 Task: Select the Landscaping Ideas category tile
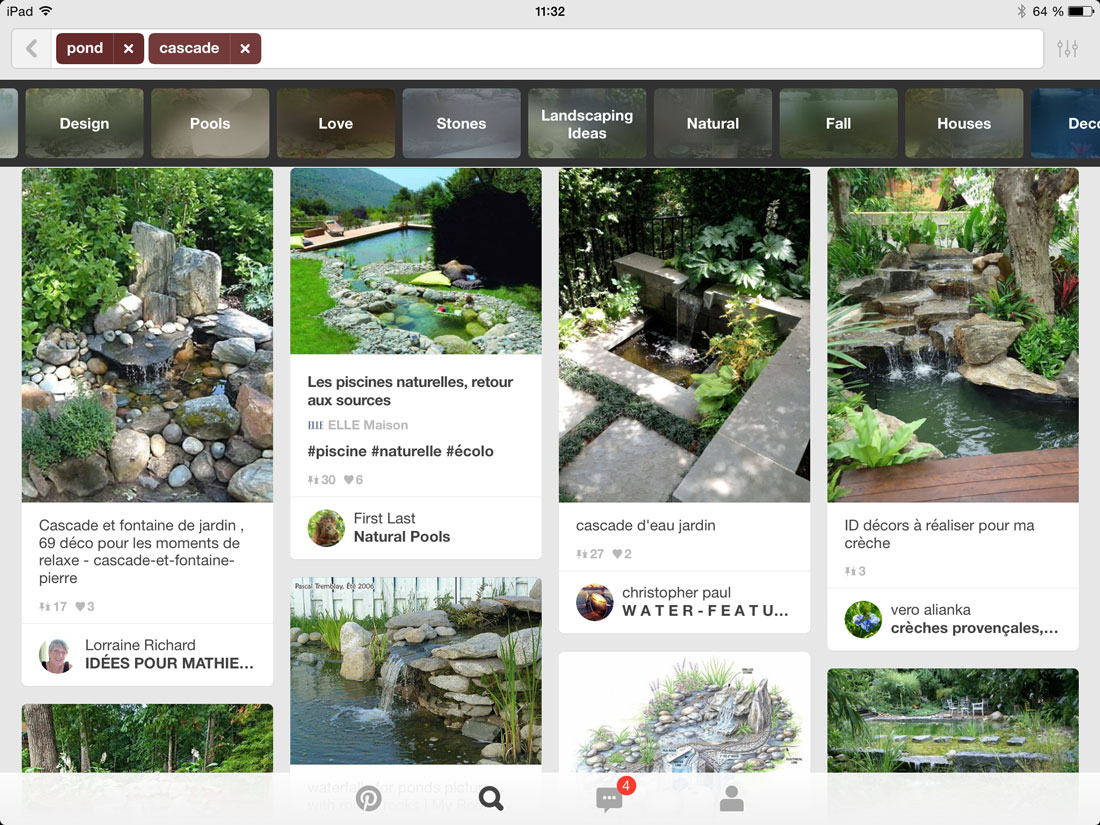pos(586,123)
